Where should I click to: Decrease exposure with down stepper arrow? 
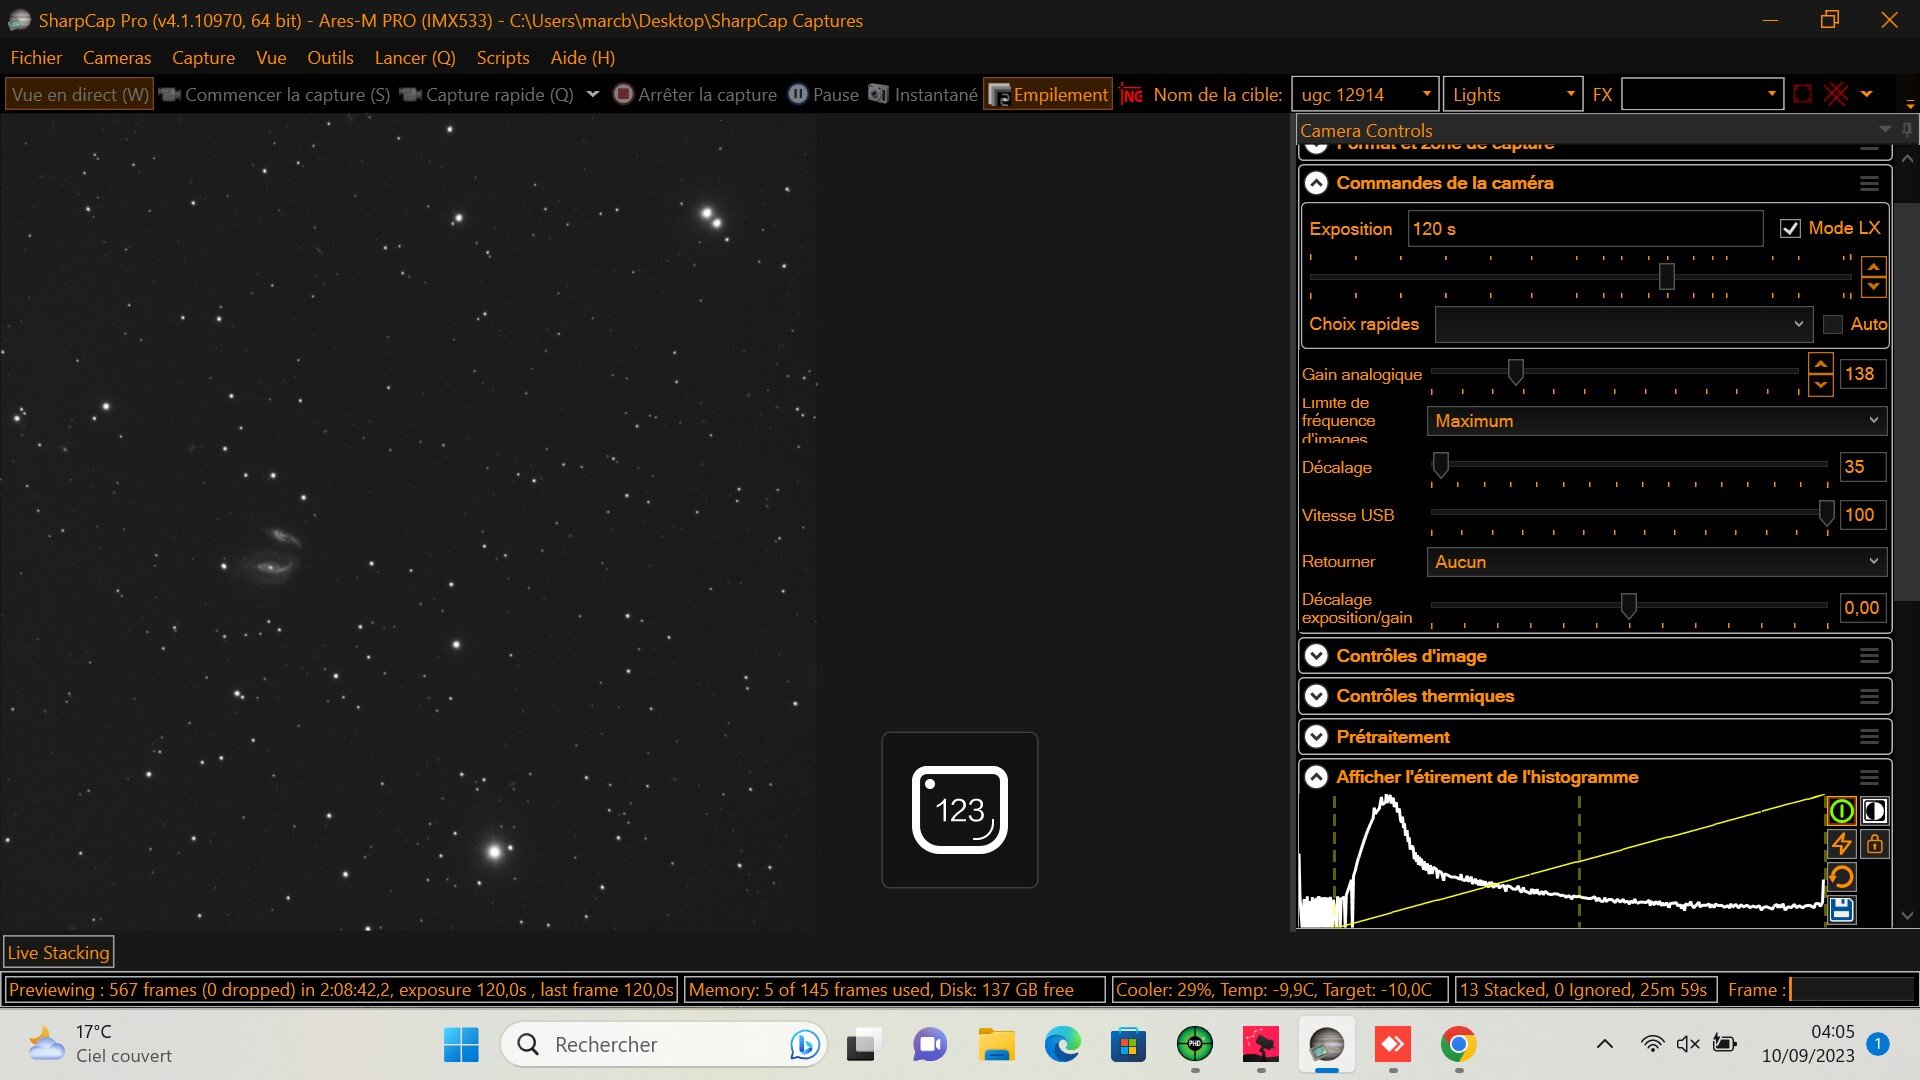(x=1874, y=288)
